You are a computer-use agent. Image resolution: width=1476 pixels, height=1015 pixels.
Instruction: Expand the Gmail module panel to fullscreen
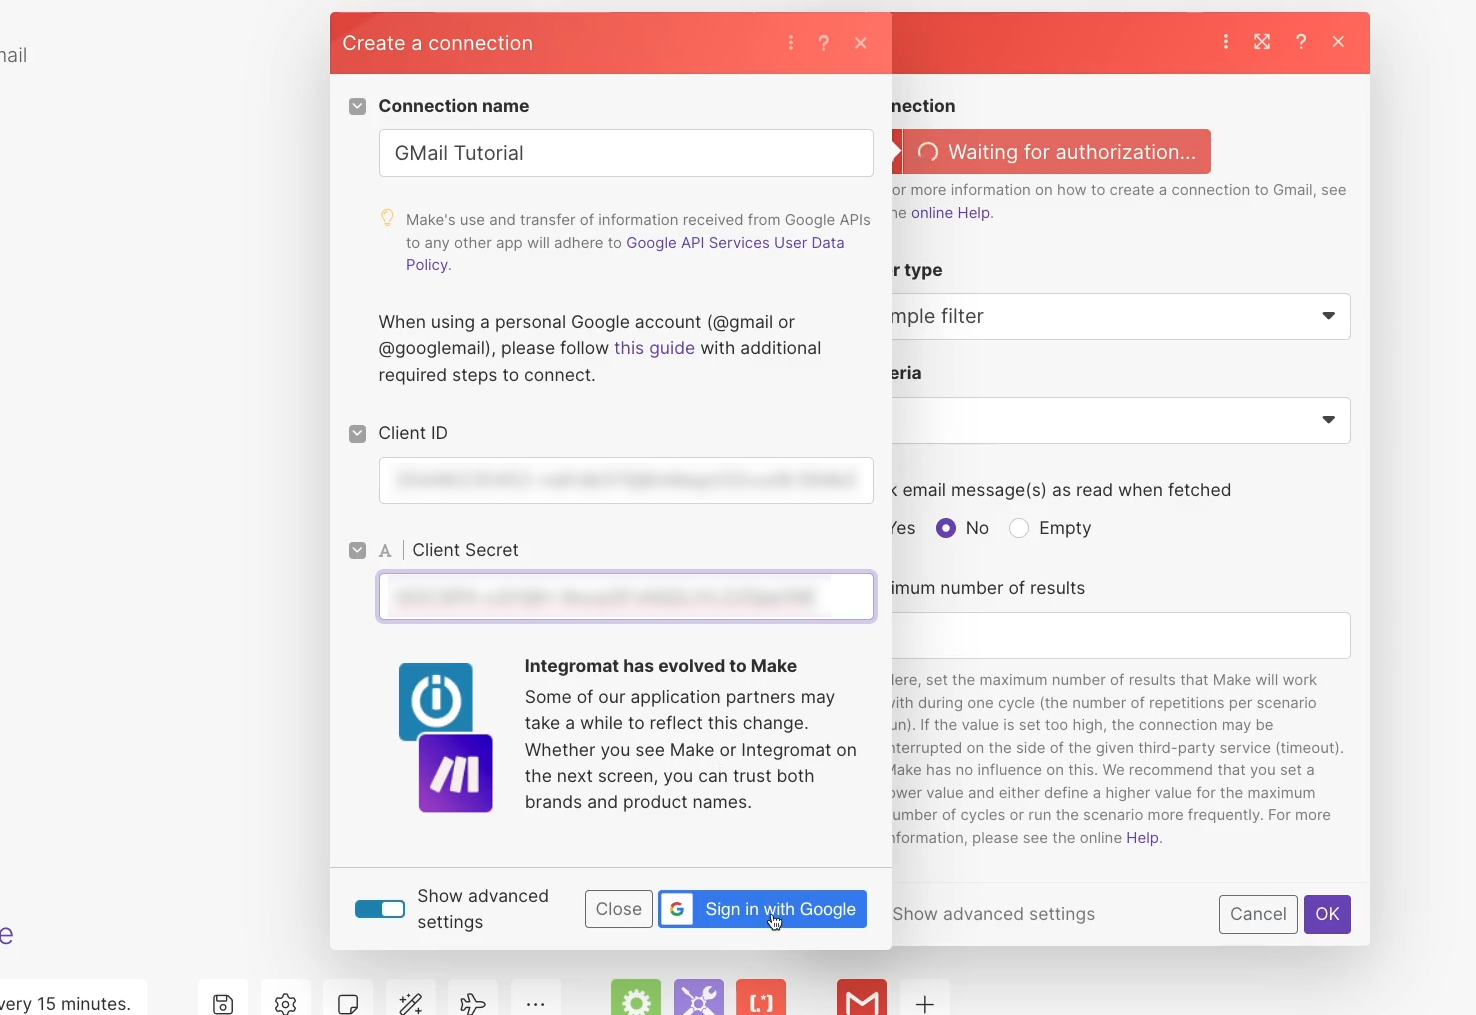[x=1262, y=42]
